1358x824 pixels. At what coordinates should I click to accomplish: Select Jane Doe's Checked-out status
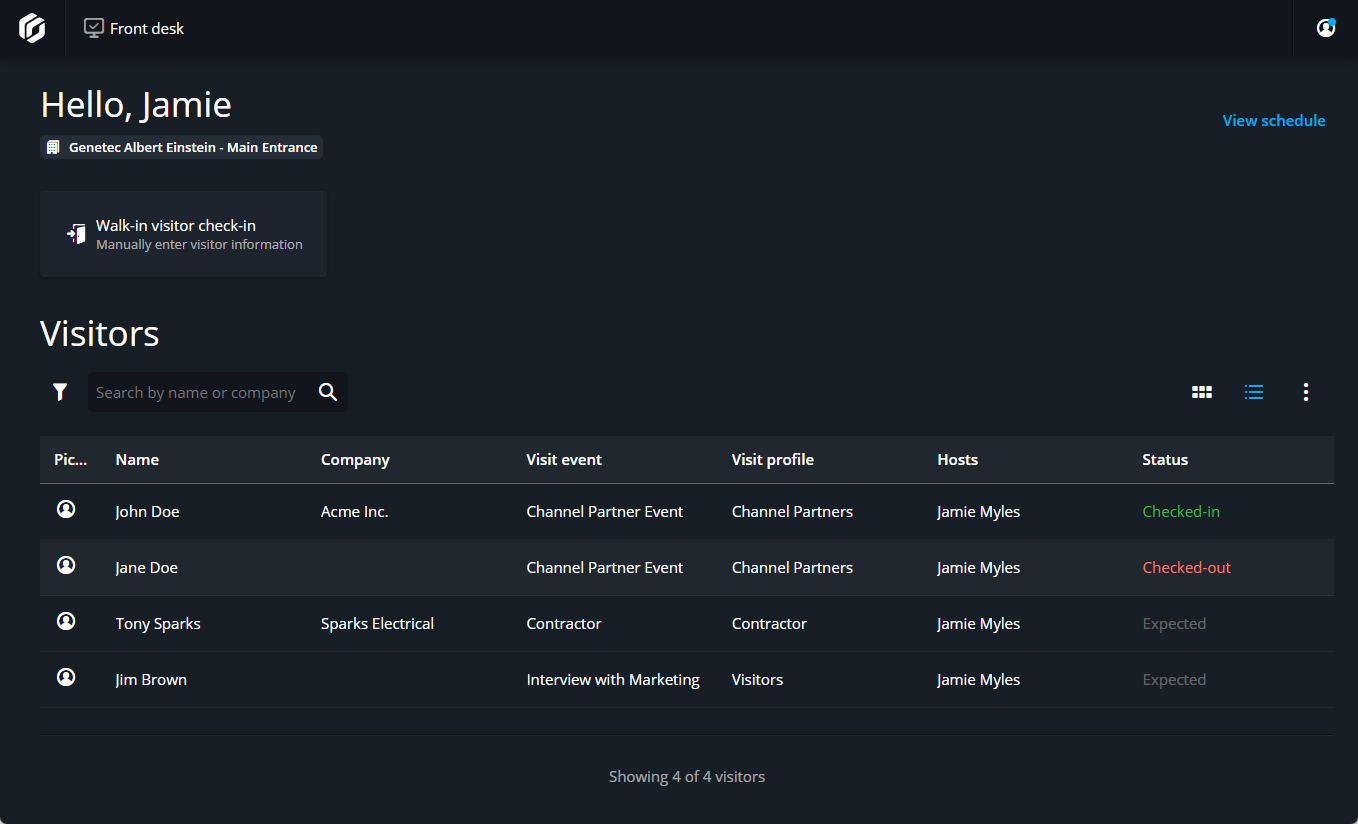pyautogui.click(x=1186, y=568)
